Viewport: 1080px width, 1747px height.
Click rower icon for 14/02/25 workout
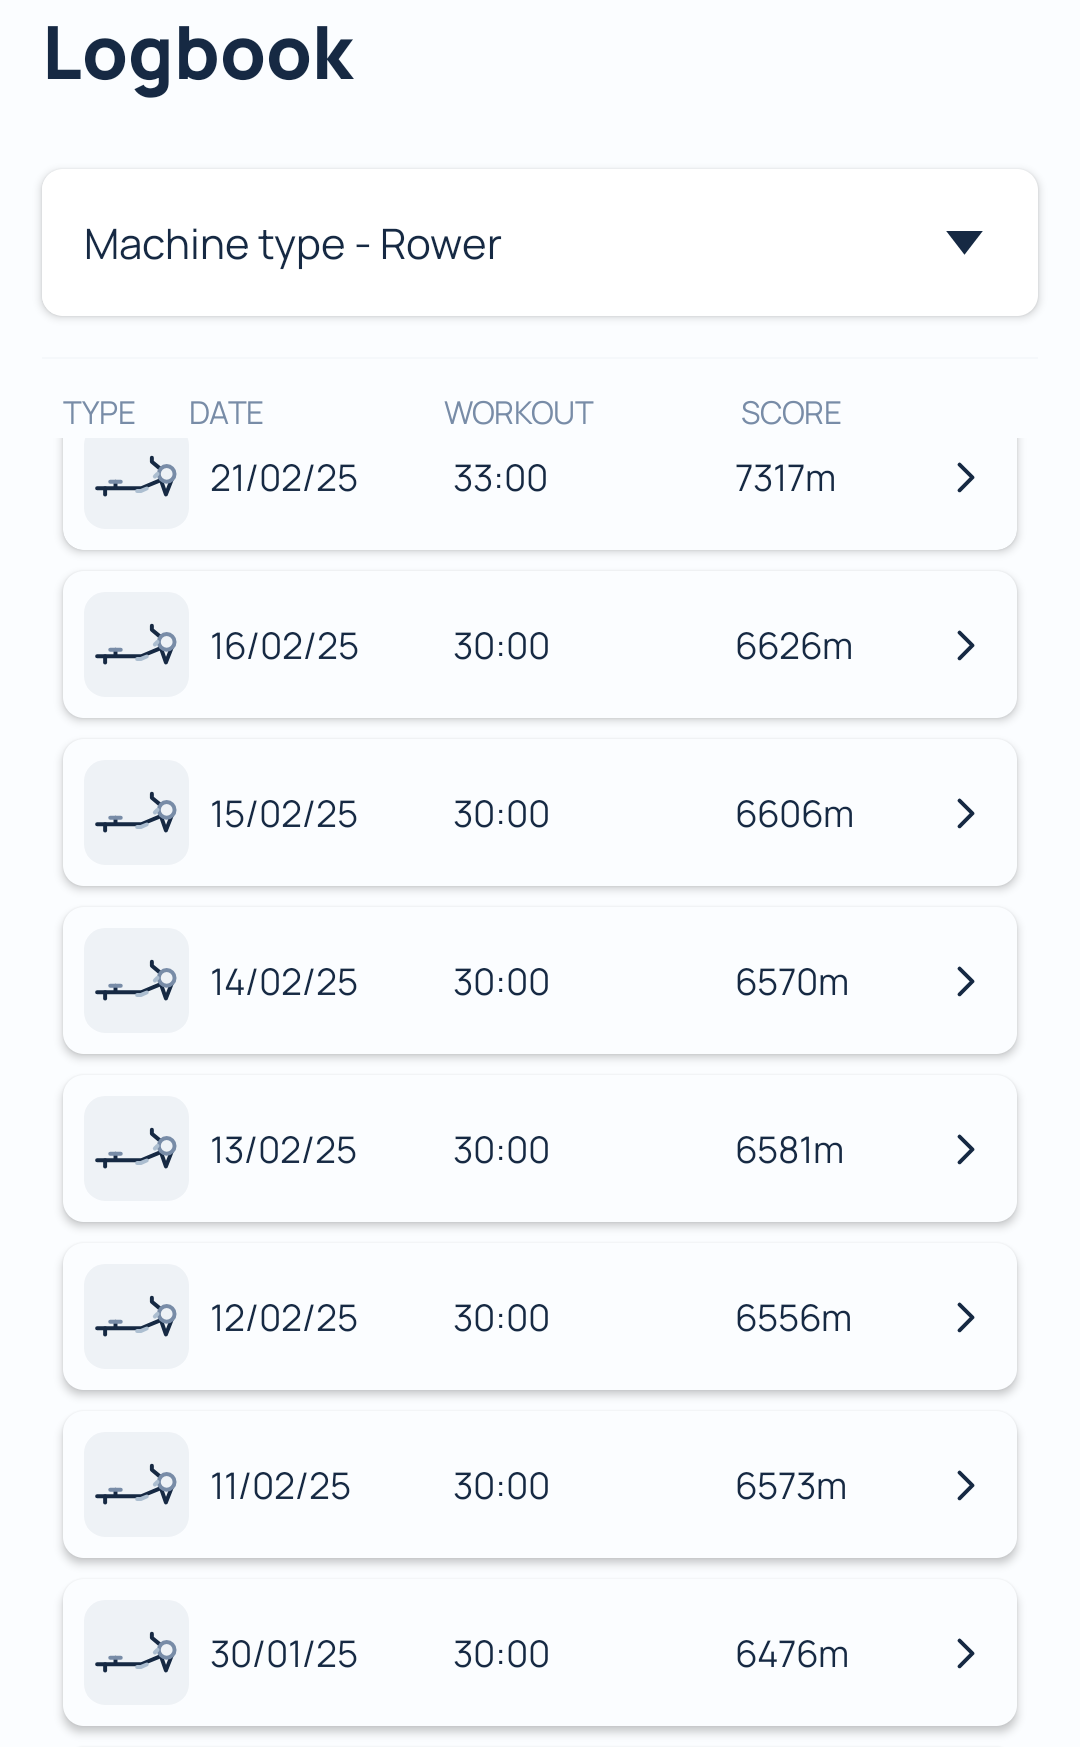pos(136,981)
